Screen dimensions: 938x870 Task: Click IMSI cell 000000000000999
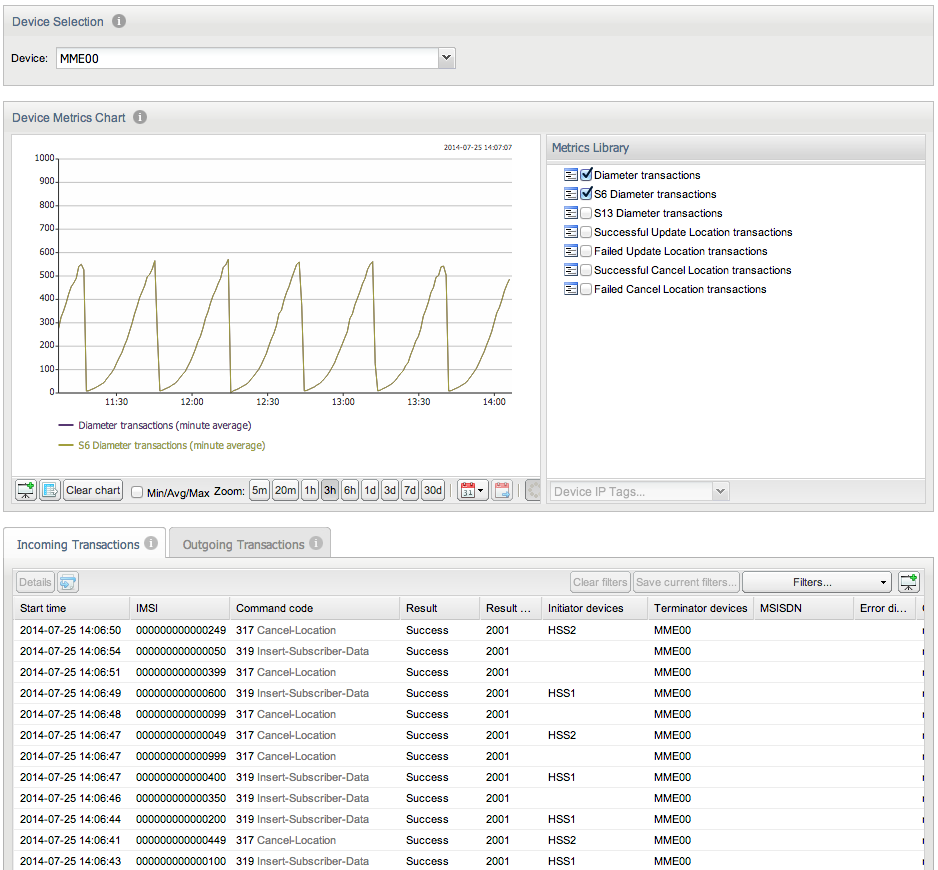181,756
